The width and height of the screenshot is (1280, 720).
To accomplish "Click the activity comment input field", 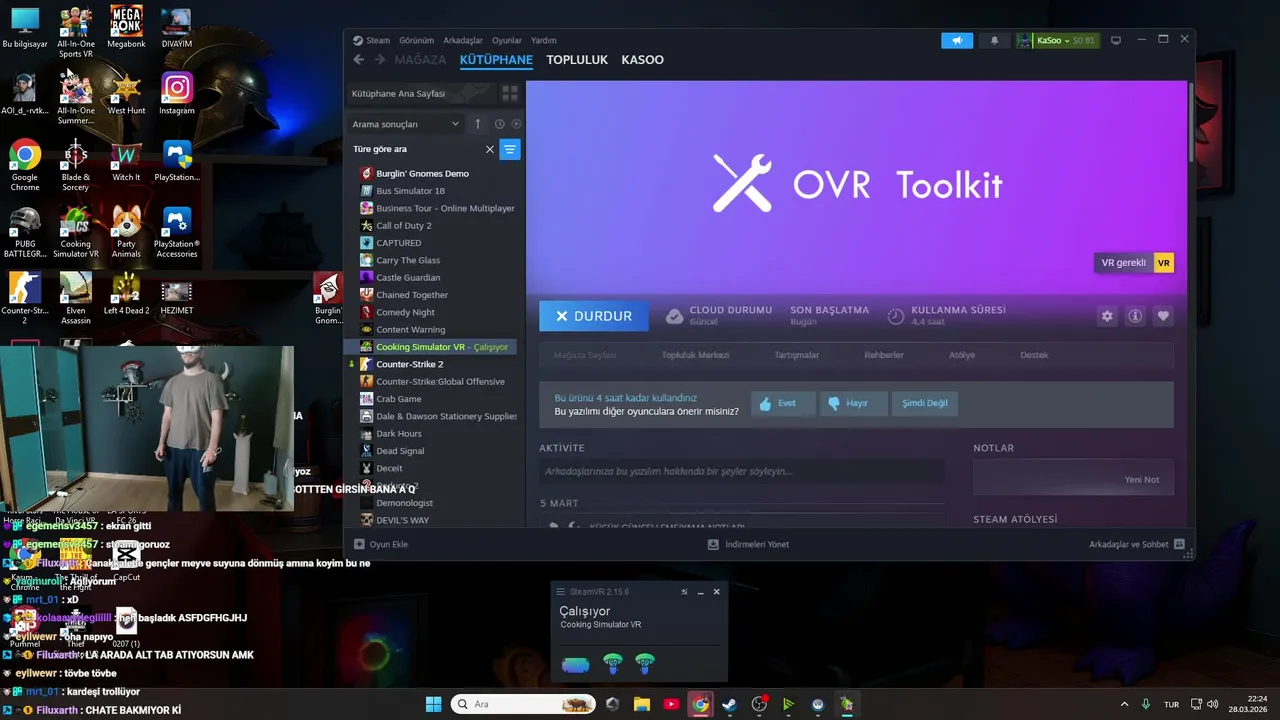I will (741, 471).
